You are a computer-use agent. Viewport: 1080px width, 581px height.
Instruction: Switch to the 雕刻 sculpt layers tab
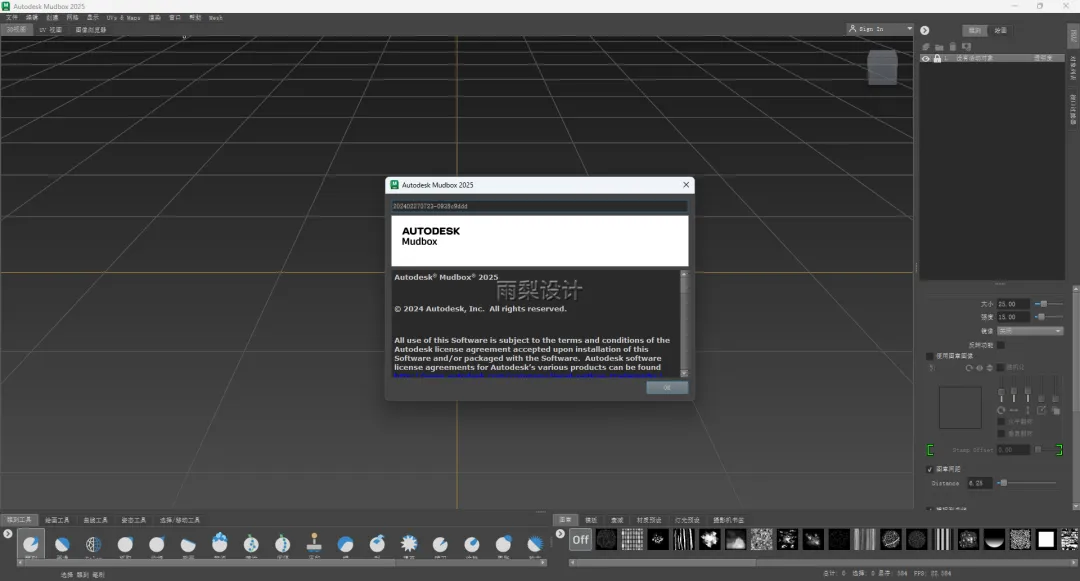click(975, 30)
